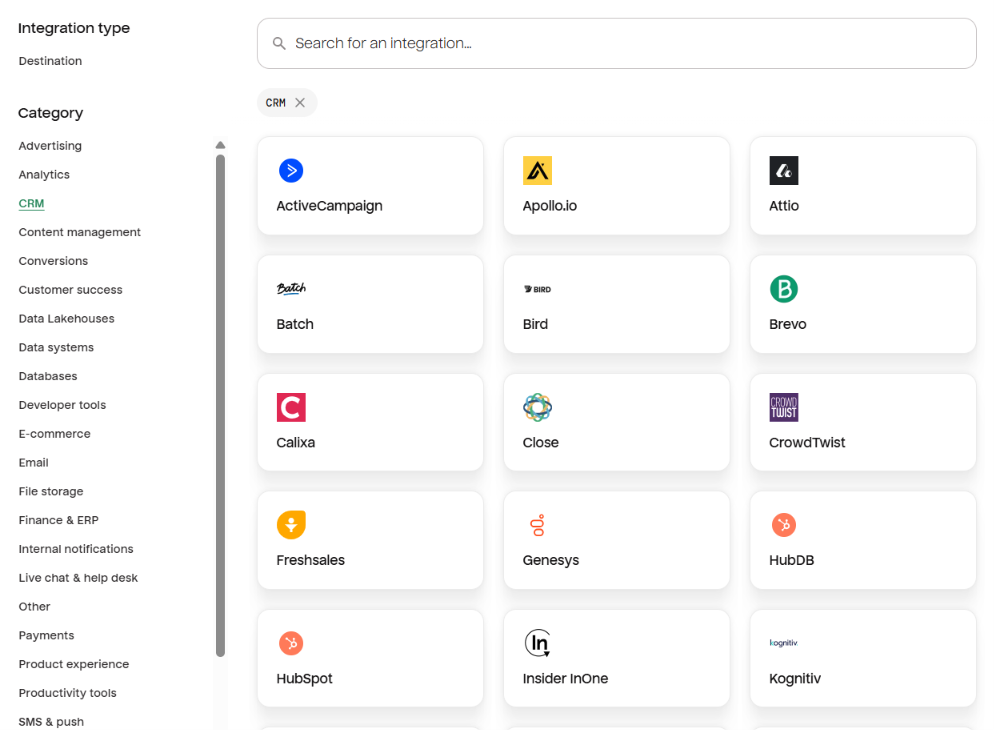Select the Other category
The image size is (994, 730).
tap(34, 606)
